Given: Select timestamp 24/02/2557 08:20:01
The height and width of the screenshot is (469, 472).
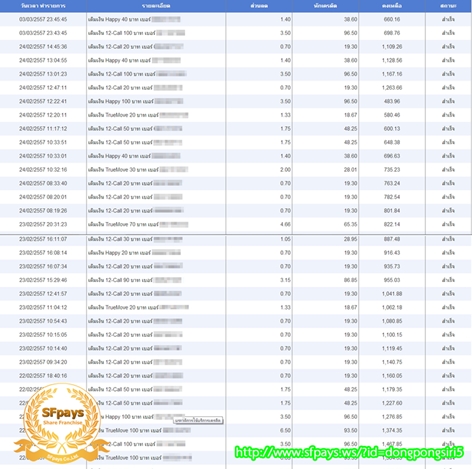Looking at the screenshot, I should coord(43,197).
